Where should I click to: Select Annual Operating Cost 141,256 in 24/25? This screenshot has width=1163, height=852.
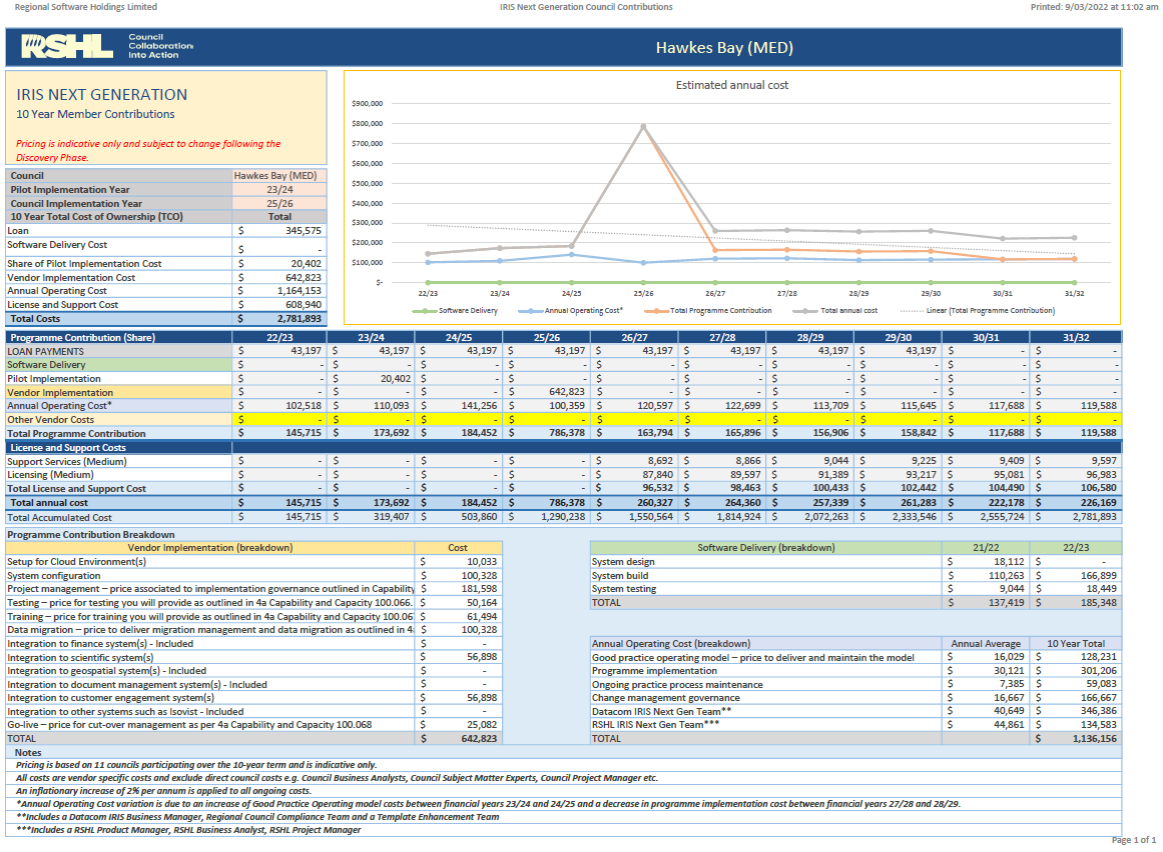pos(479,406)
